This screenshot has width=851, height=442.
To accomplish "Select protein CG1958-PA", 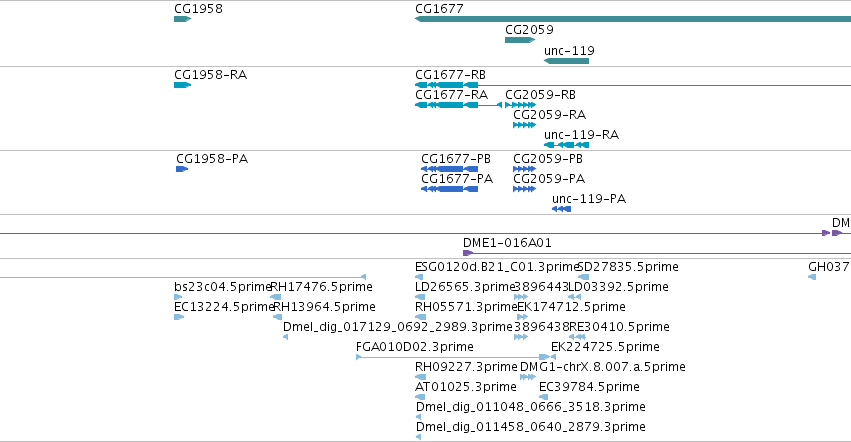I will pos(212,159).
